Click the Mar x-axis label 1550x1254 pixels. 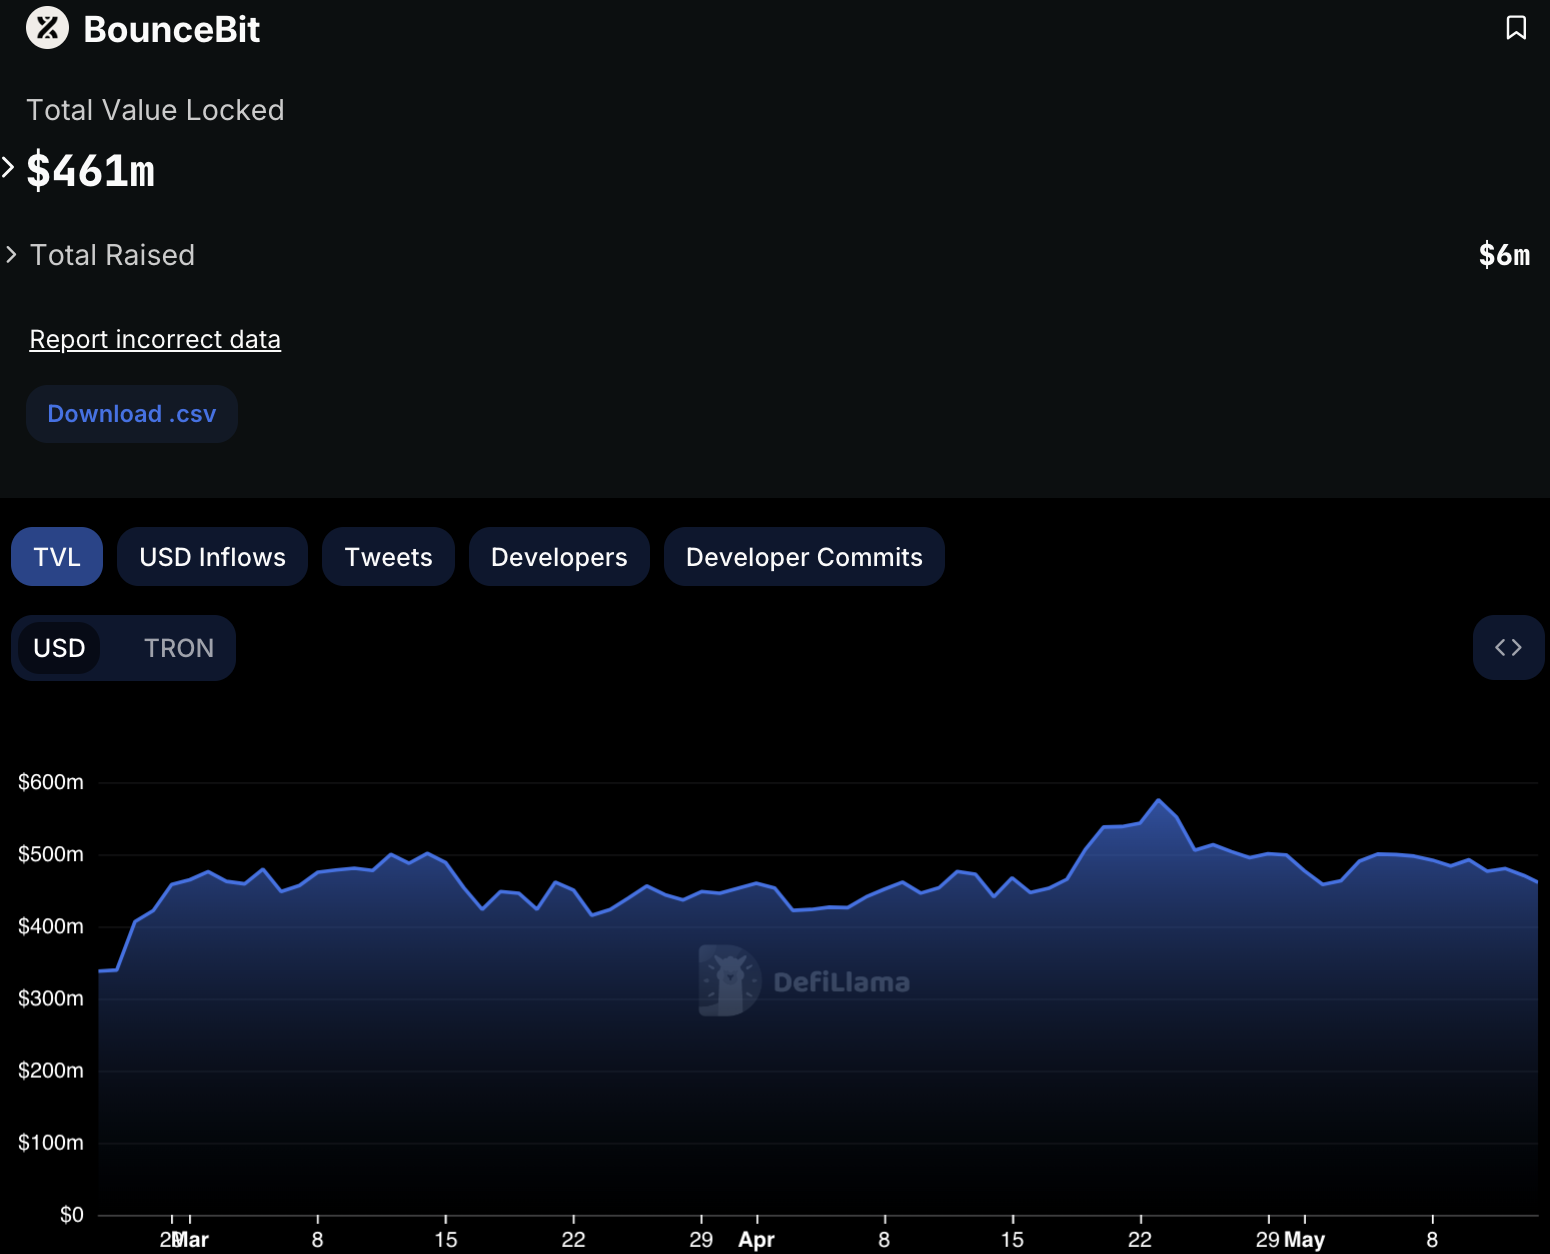click(191, 1240)
